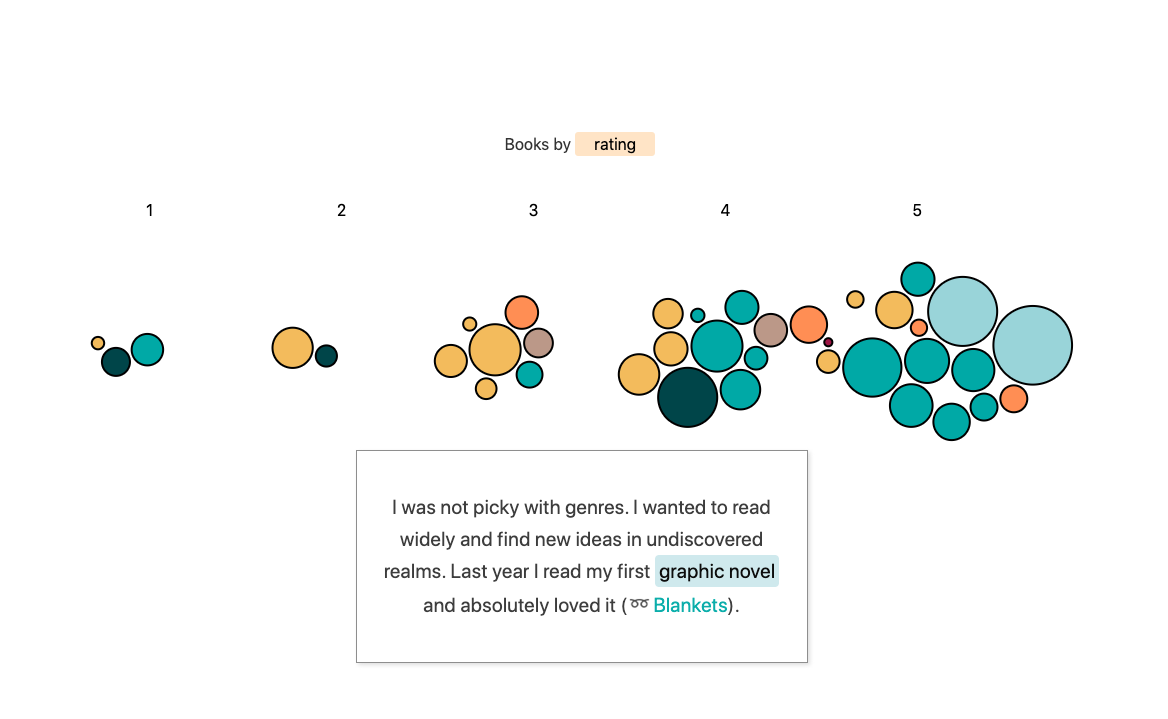Click the rating 5 column label

click(917, 210)
